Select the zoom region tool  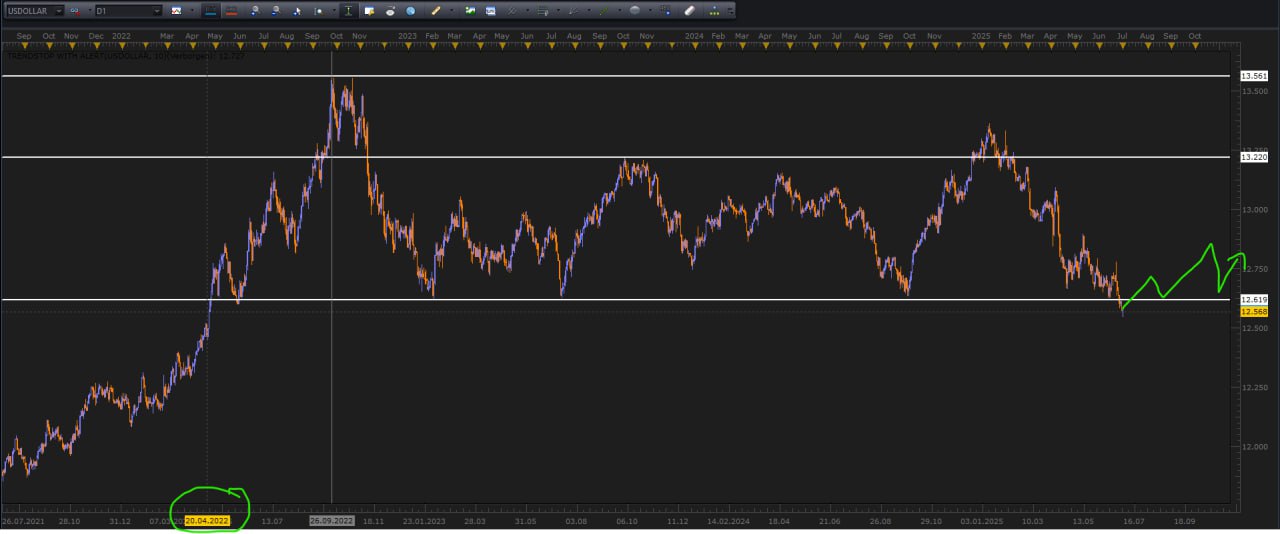pyautogui.click(x=319, y=11)
